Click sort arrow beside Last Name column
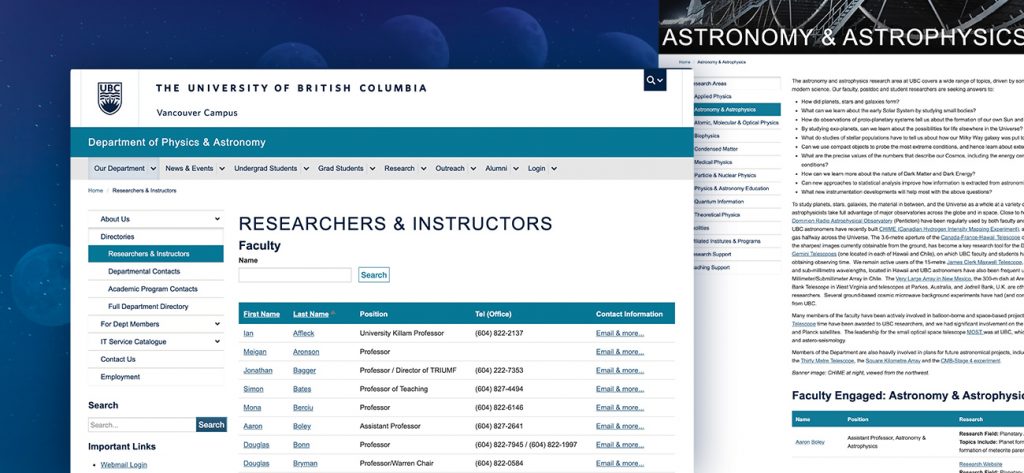 click(x=333, y=314)
